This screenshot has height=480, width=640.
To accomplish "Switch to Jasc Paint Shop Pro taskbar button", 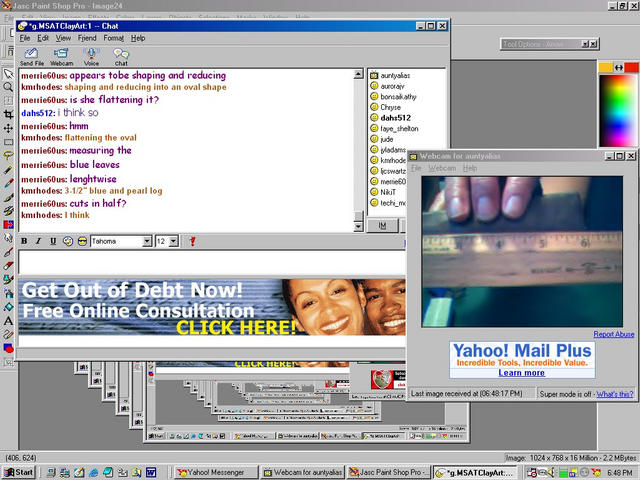I will 389,472.
